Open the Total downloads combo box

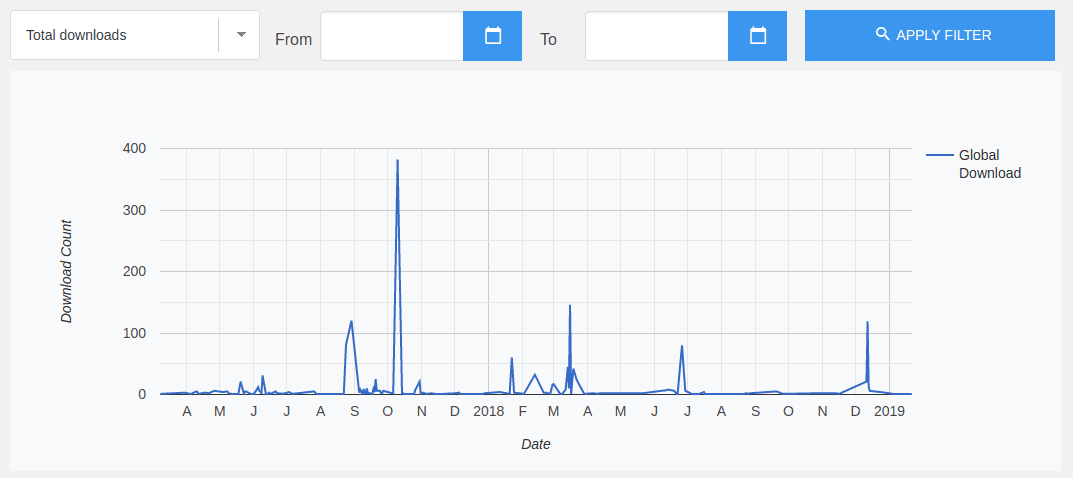(x=135, y=35)
